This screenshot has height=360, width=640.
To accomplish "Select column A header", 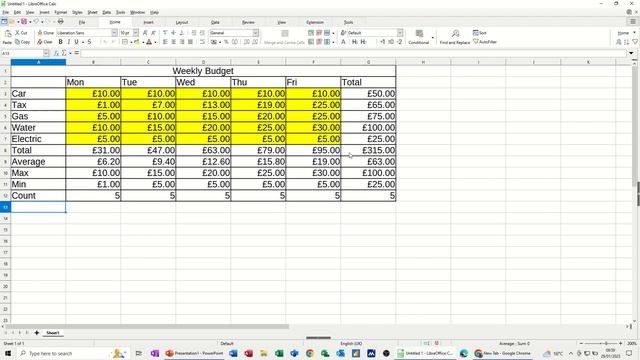I will point(38,62).
